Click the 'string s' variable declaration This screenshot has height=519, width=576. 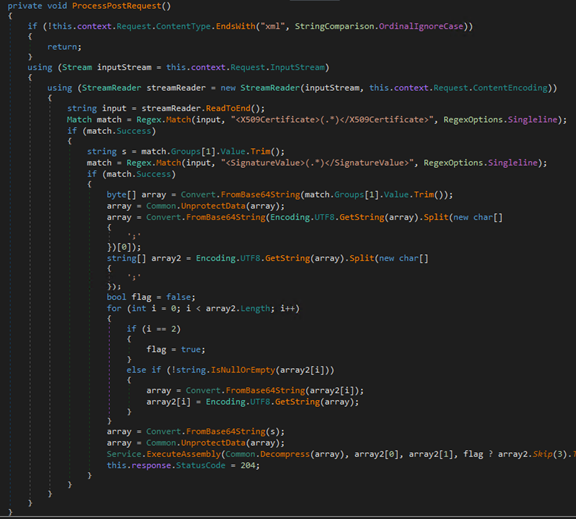click(107, 151)
